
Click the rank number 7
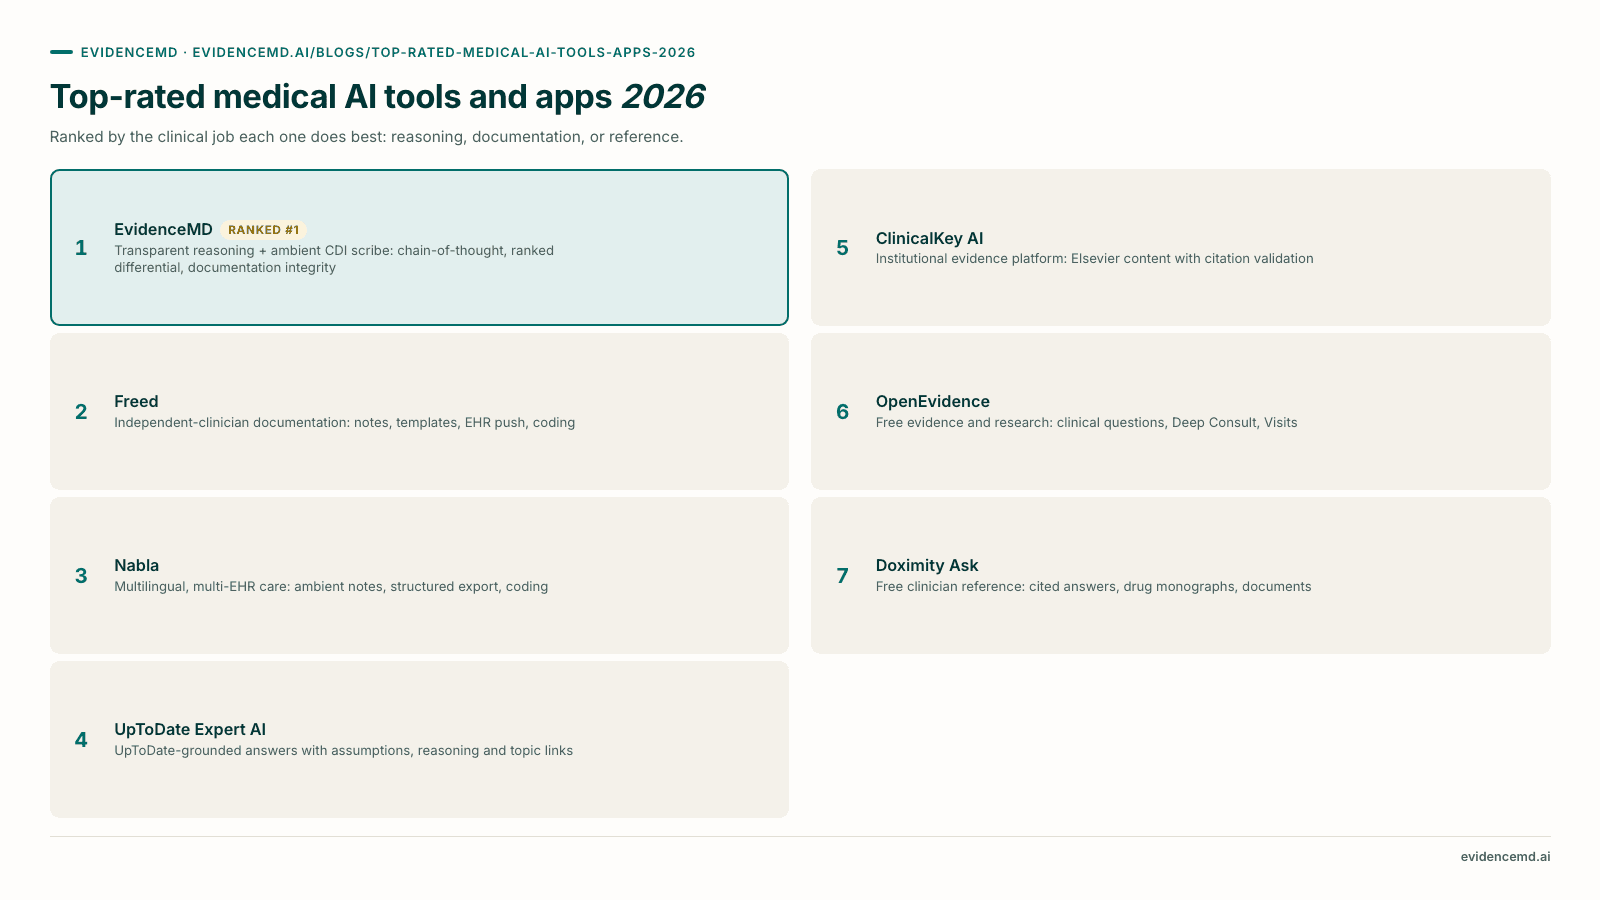click(843, 576)
